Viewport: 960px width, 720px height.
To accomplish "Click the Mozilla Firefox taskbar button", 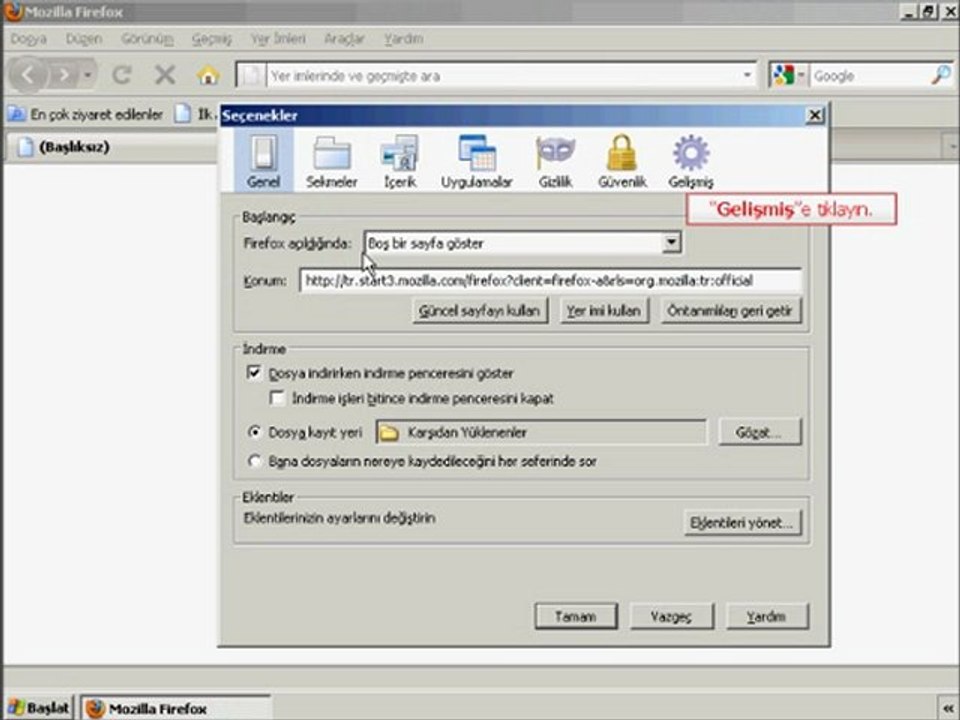I will coord(176,708).
